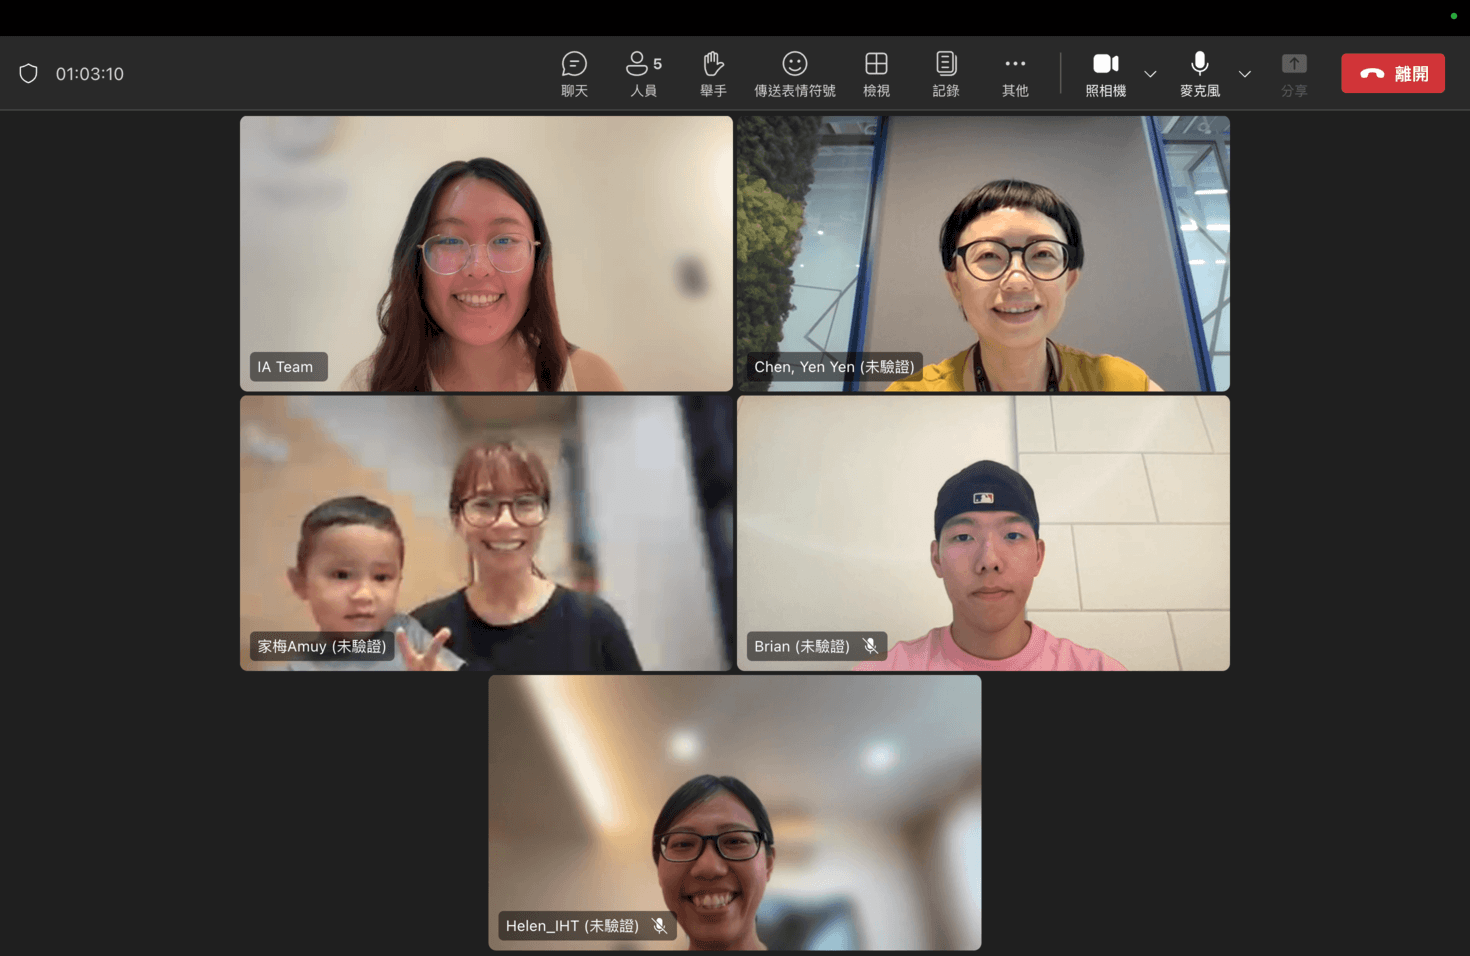Viewport: 1470px width, 956px height.
Task: Select the IA Team video tile
Action: (486, 253)
